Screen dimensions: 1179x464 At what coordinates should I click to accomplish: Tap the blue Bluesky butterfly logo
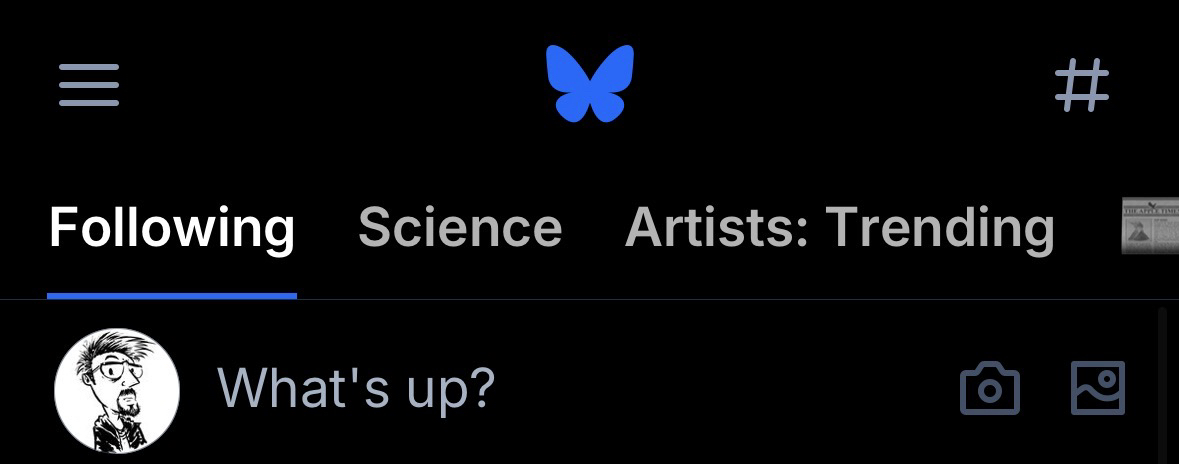tap(590, 84)
